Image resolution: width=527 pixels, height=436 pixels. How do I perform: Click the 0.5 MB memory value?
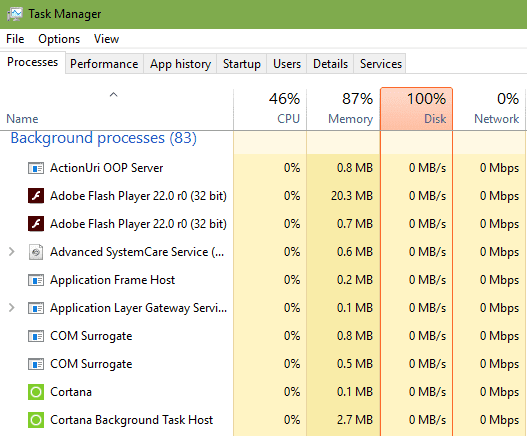click(355, 364)
